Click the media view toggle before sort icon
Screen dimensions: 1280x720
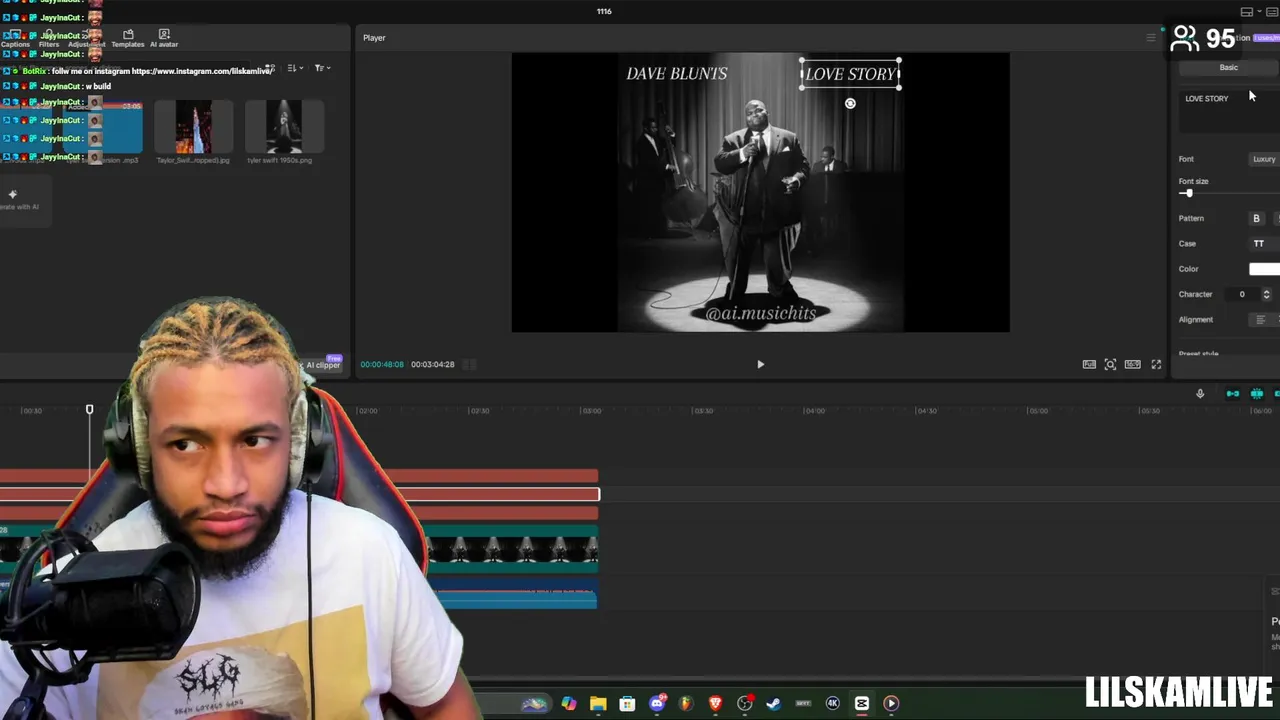(270, 68)
